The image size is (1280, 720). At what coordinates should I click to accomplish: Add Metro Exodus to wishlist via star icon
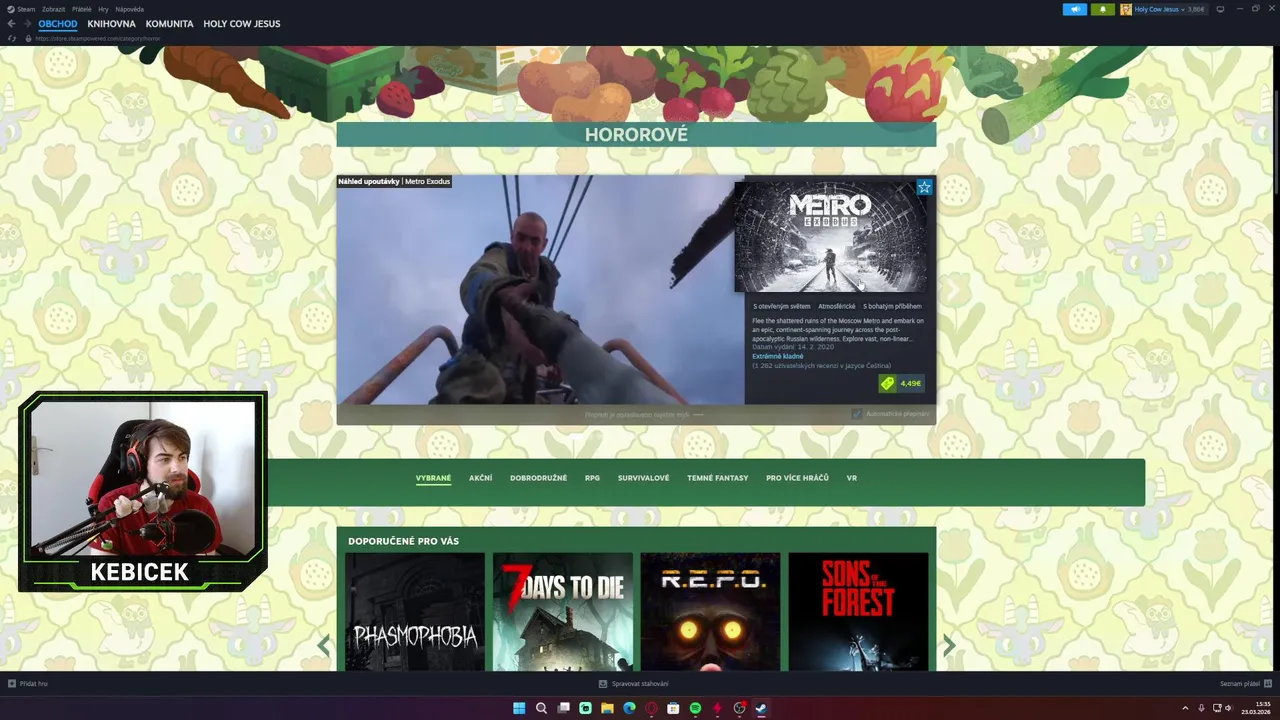click(x=924, y=187)
